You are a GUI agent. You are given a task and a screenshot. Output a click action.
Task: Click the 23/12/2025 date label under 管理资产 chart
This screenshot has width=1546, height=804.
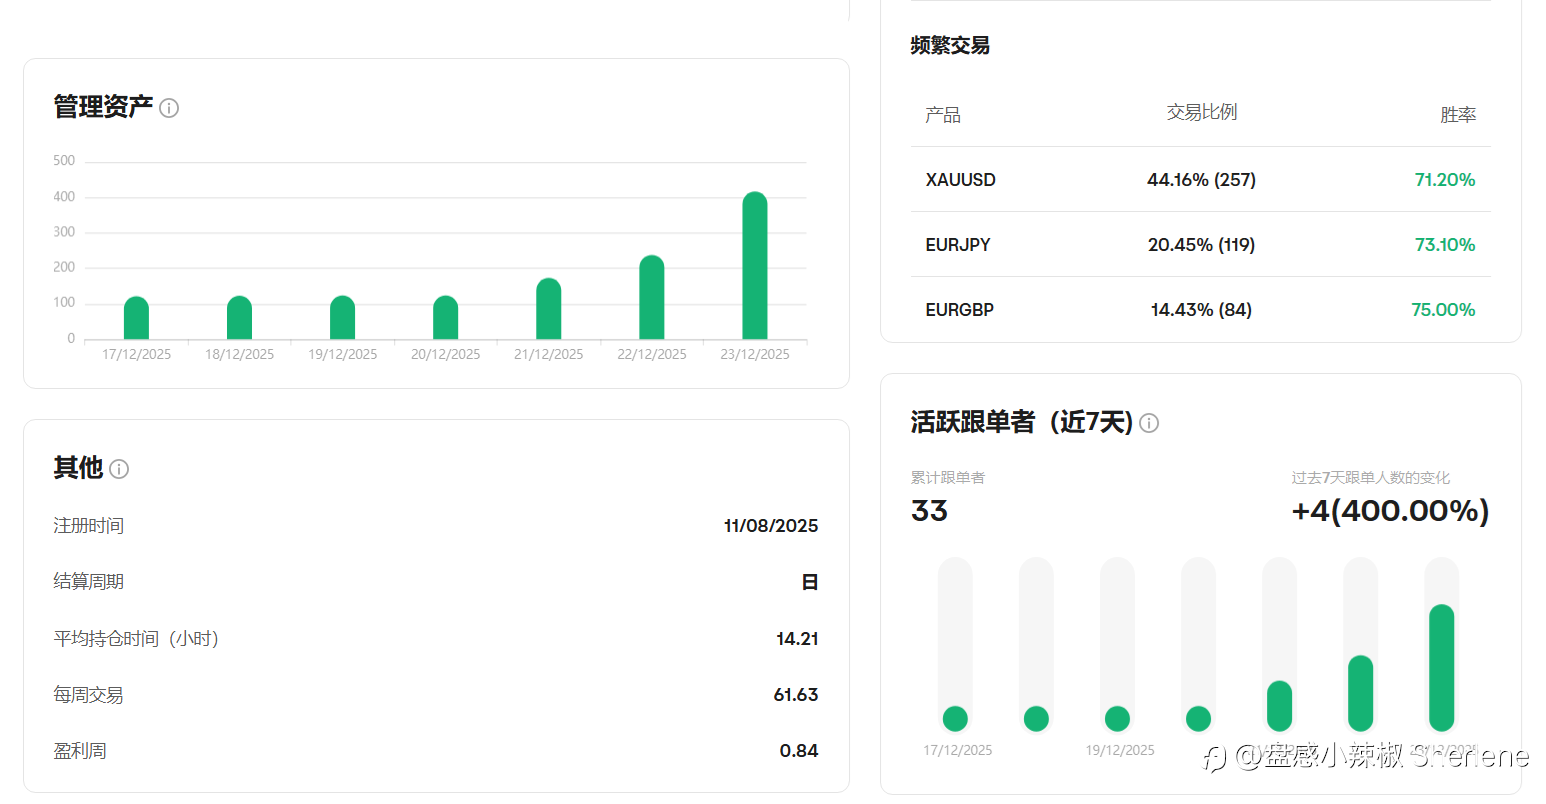tap(755, 355)
